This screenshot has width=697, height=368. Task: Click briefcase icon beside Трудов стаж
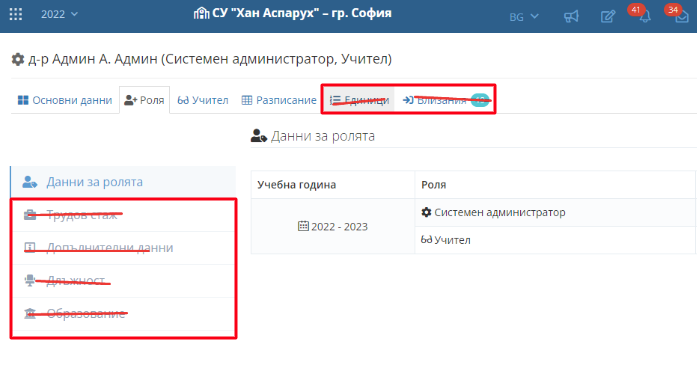[x=30, y=215]
